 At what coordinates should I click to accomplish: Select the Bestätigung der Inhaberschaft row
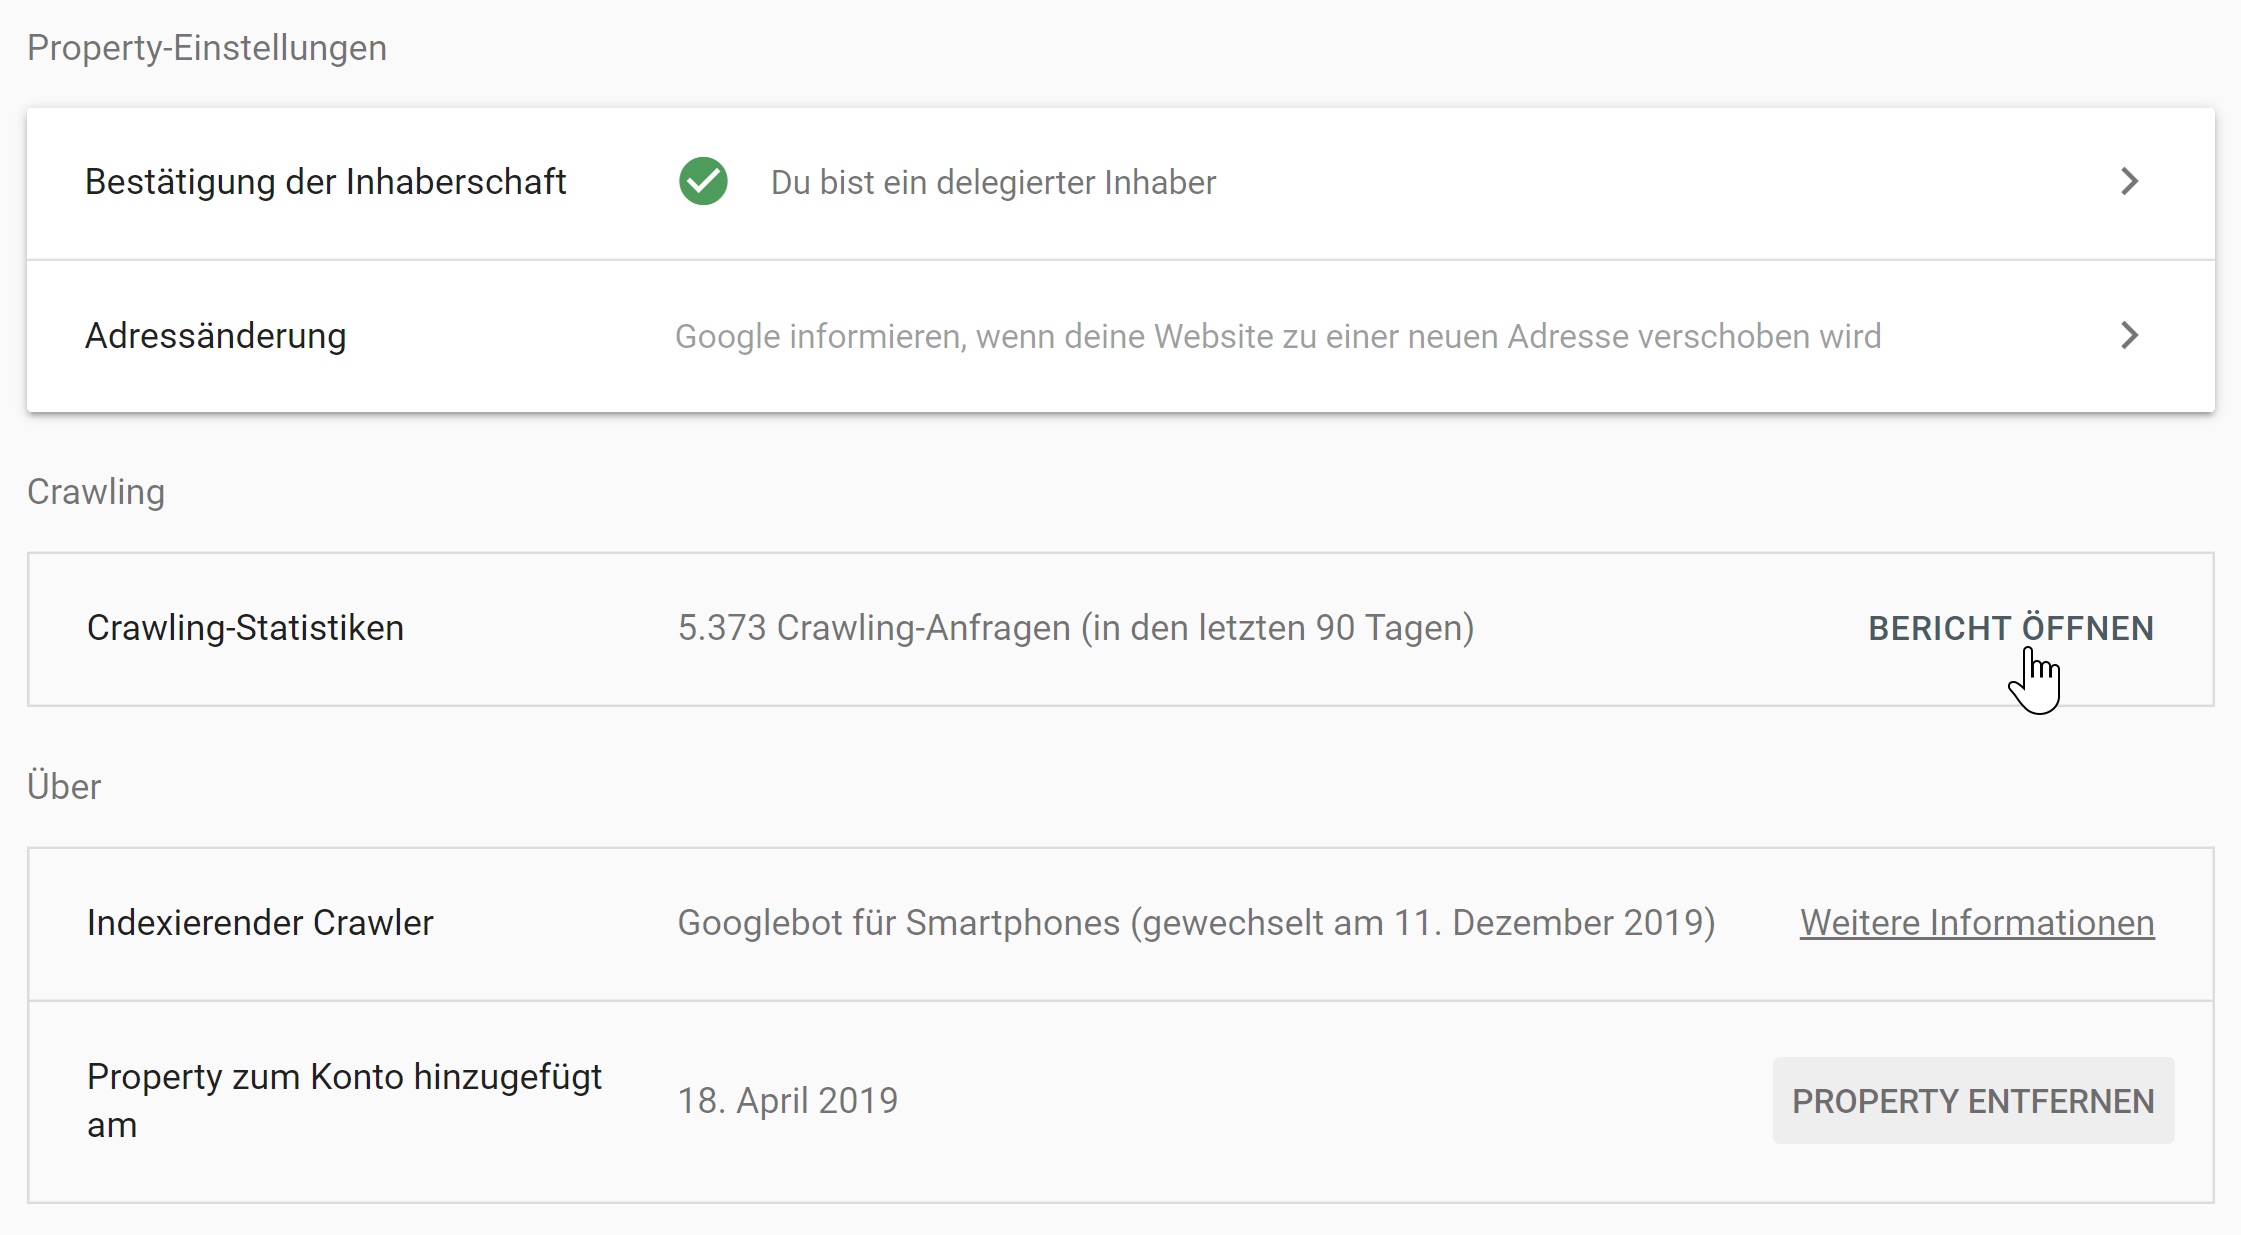[x=325, y=182]
